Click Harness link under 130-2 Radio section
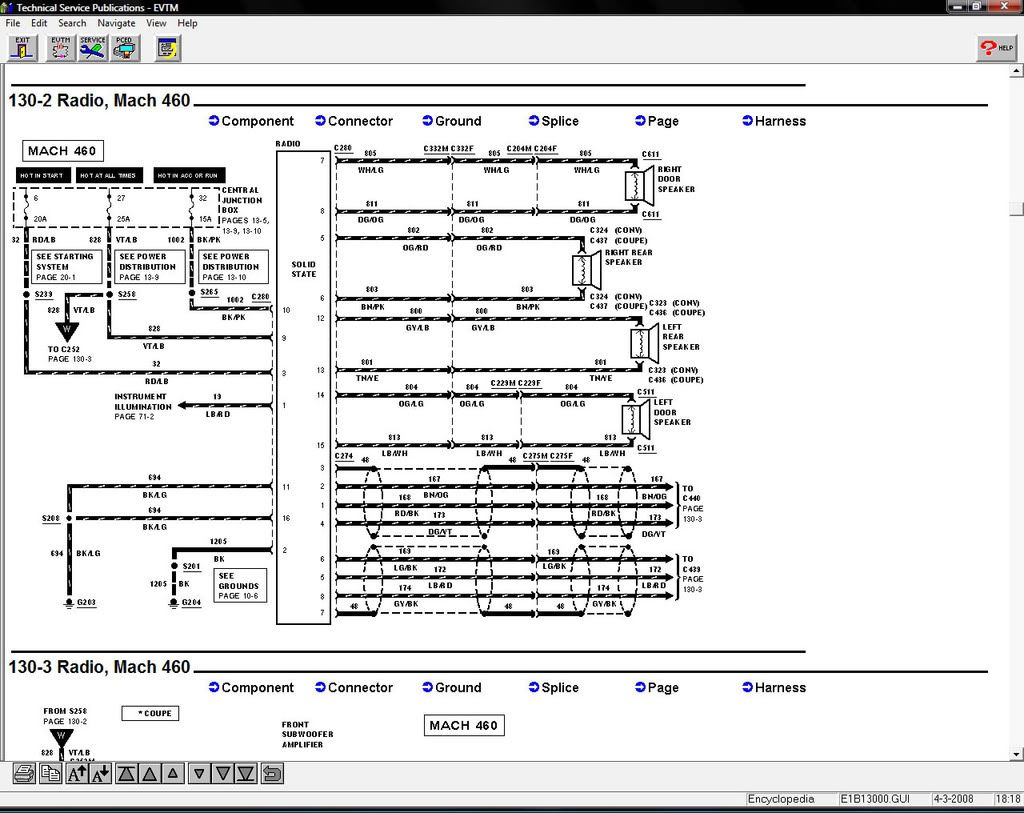This screenshot has height=813, width=1024. pyautogui.click(x=774, y=121)
